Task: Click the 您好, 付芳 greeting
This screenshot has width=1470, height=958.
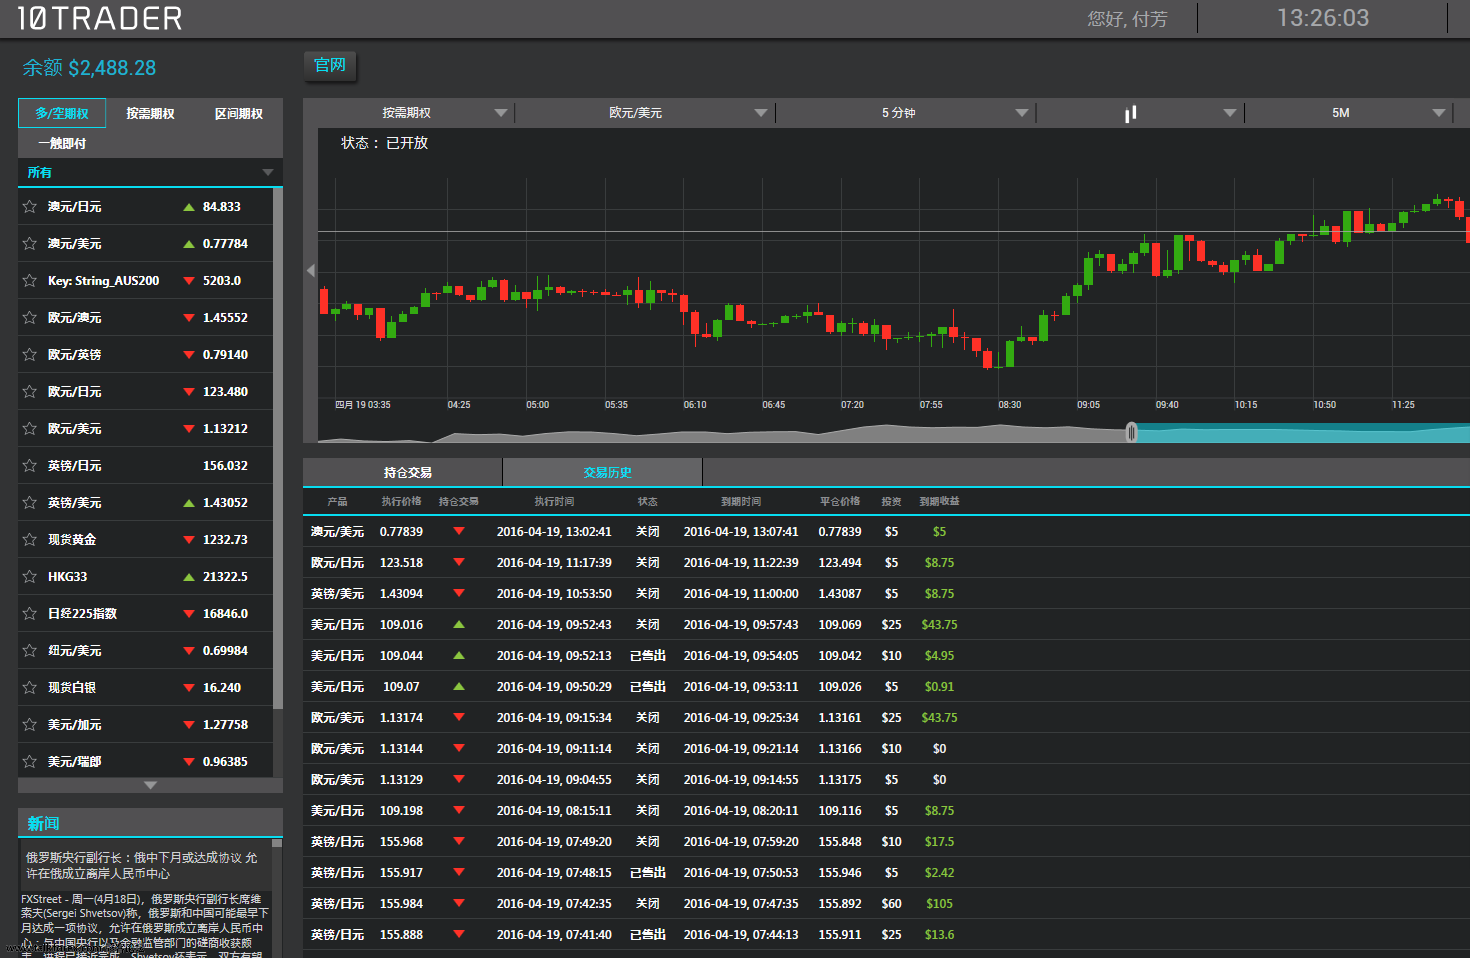Action: pyautogui.click(x=1127, y=19)
